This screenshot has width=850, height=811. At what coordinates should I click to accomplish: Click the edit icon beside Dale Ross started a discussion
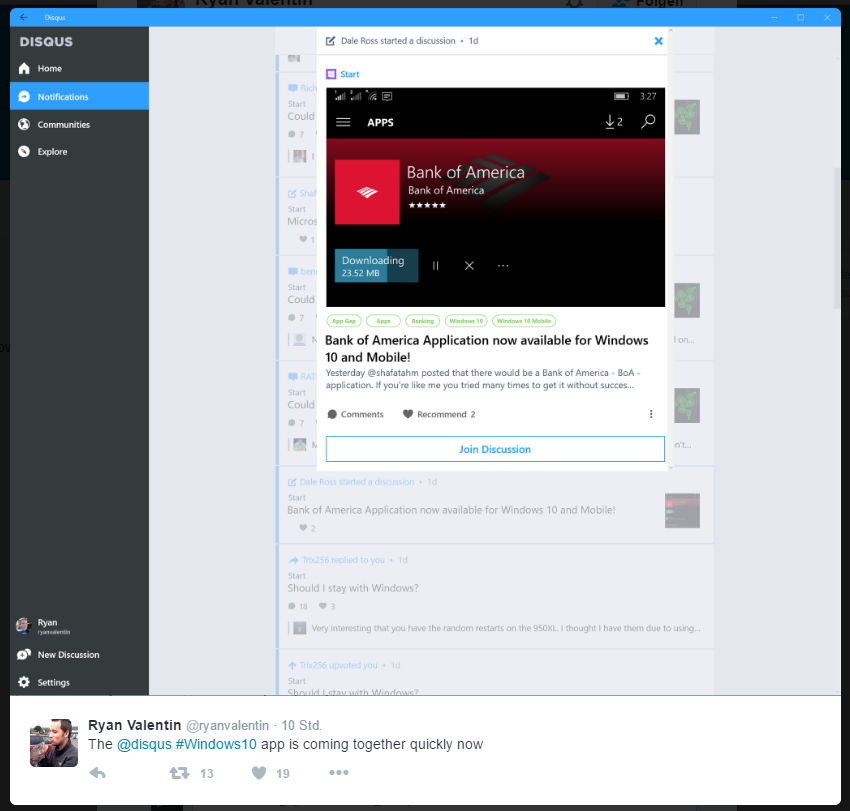pos(330,41)
